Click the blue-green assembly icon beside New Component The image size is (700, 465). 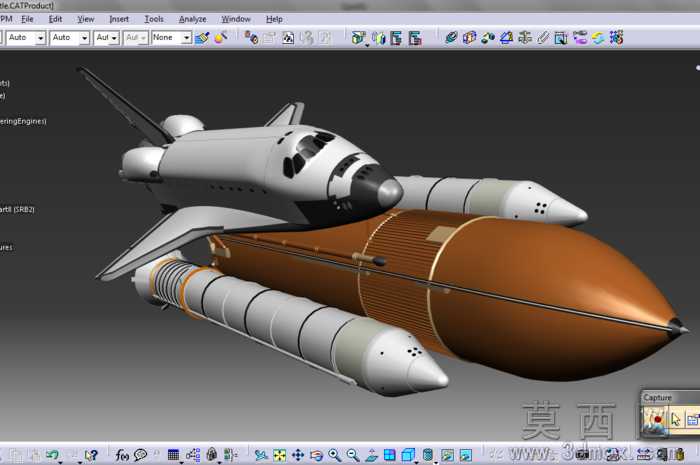coord(379,38)
